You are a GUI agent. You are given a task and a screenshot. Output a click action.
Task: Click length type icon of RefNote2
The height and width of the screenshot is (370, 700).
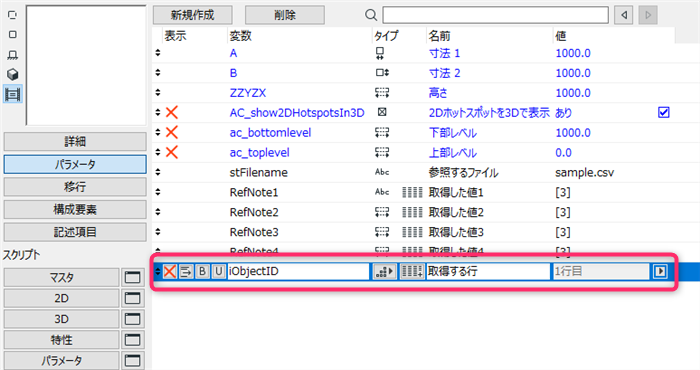pos(382,212)
